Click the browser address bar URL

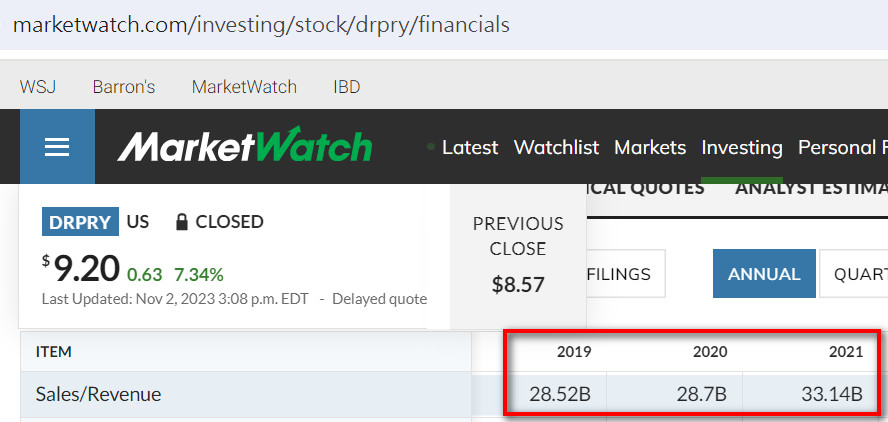pos(261,25)
